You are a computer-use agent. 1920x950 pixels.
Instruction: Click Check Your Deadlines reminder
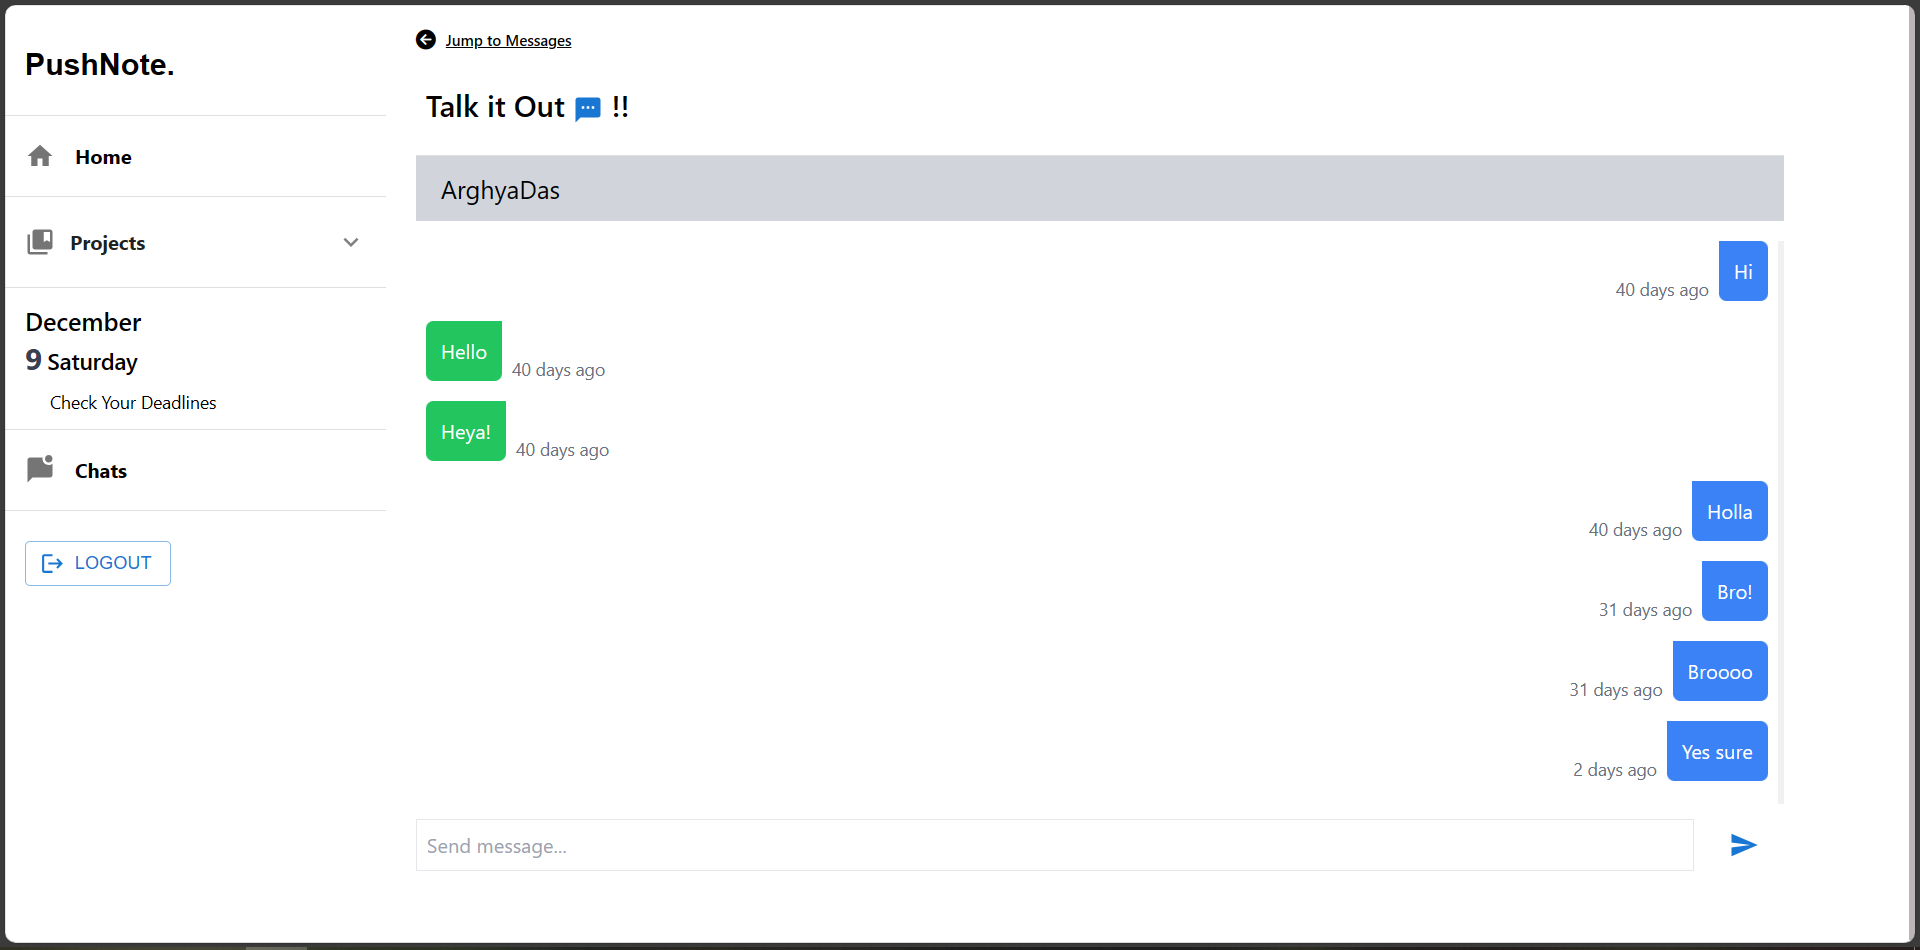tap(133, 402)
